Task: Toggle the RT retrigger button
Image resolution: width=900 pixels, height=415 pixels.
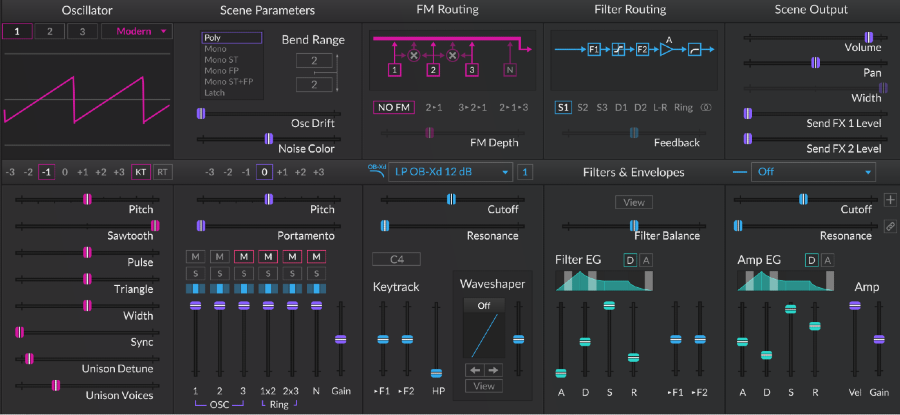Action: click(x=162, y=172)
